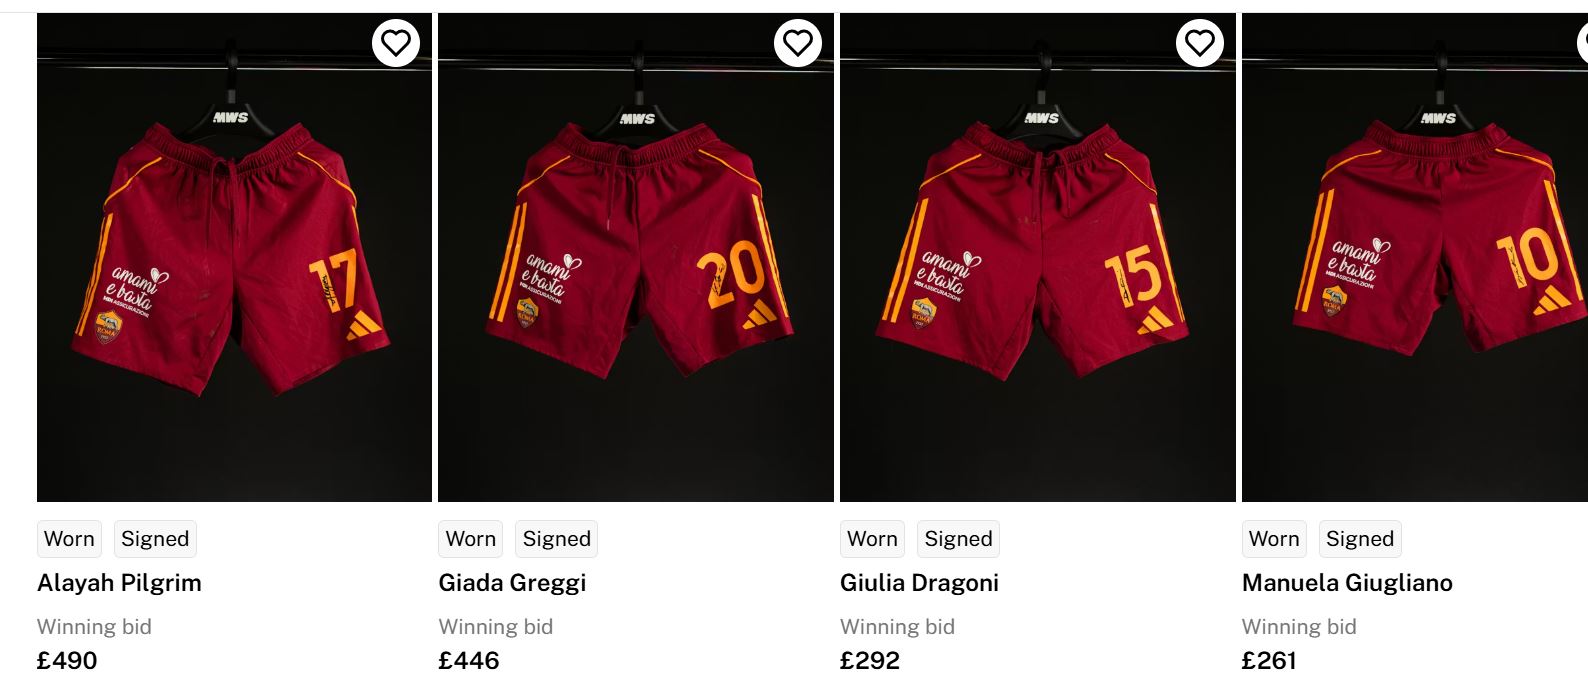Open the Giada Greggi listing title
The width and height of the screenshot is (1588, 692).
pyautogui.click(x=512, y=583)
